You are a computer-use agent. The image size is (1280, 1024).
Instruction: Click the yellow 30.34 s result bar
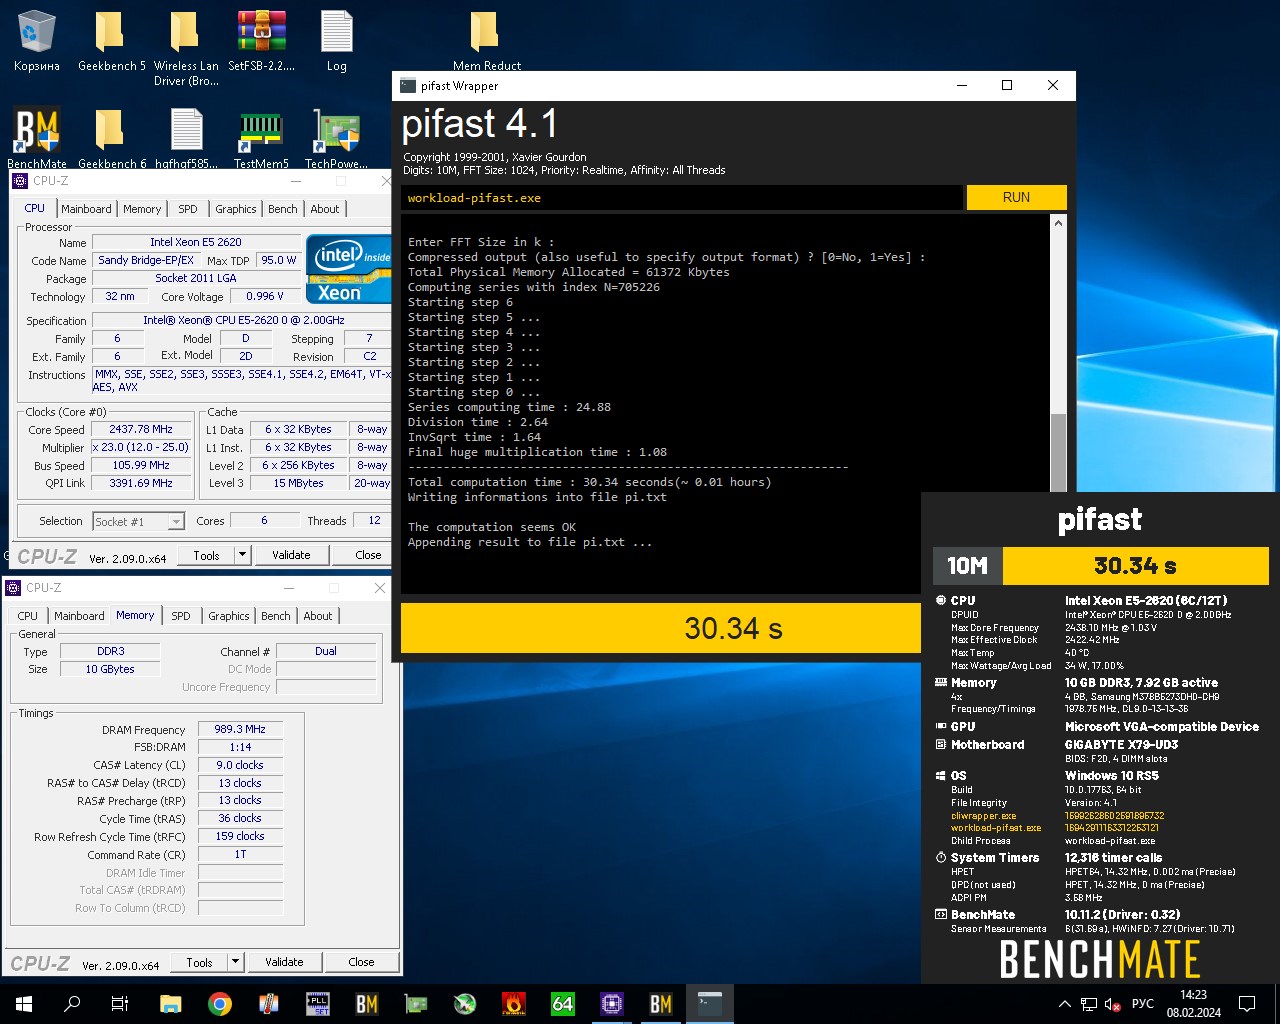pyautogui.click(x=661, y=628)
